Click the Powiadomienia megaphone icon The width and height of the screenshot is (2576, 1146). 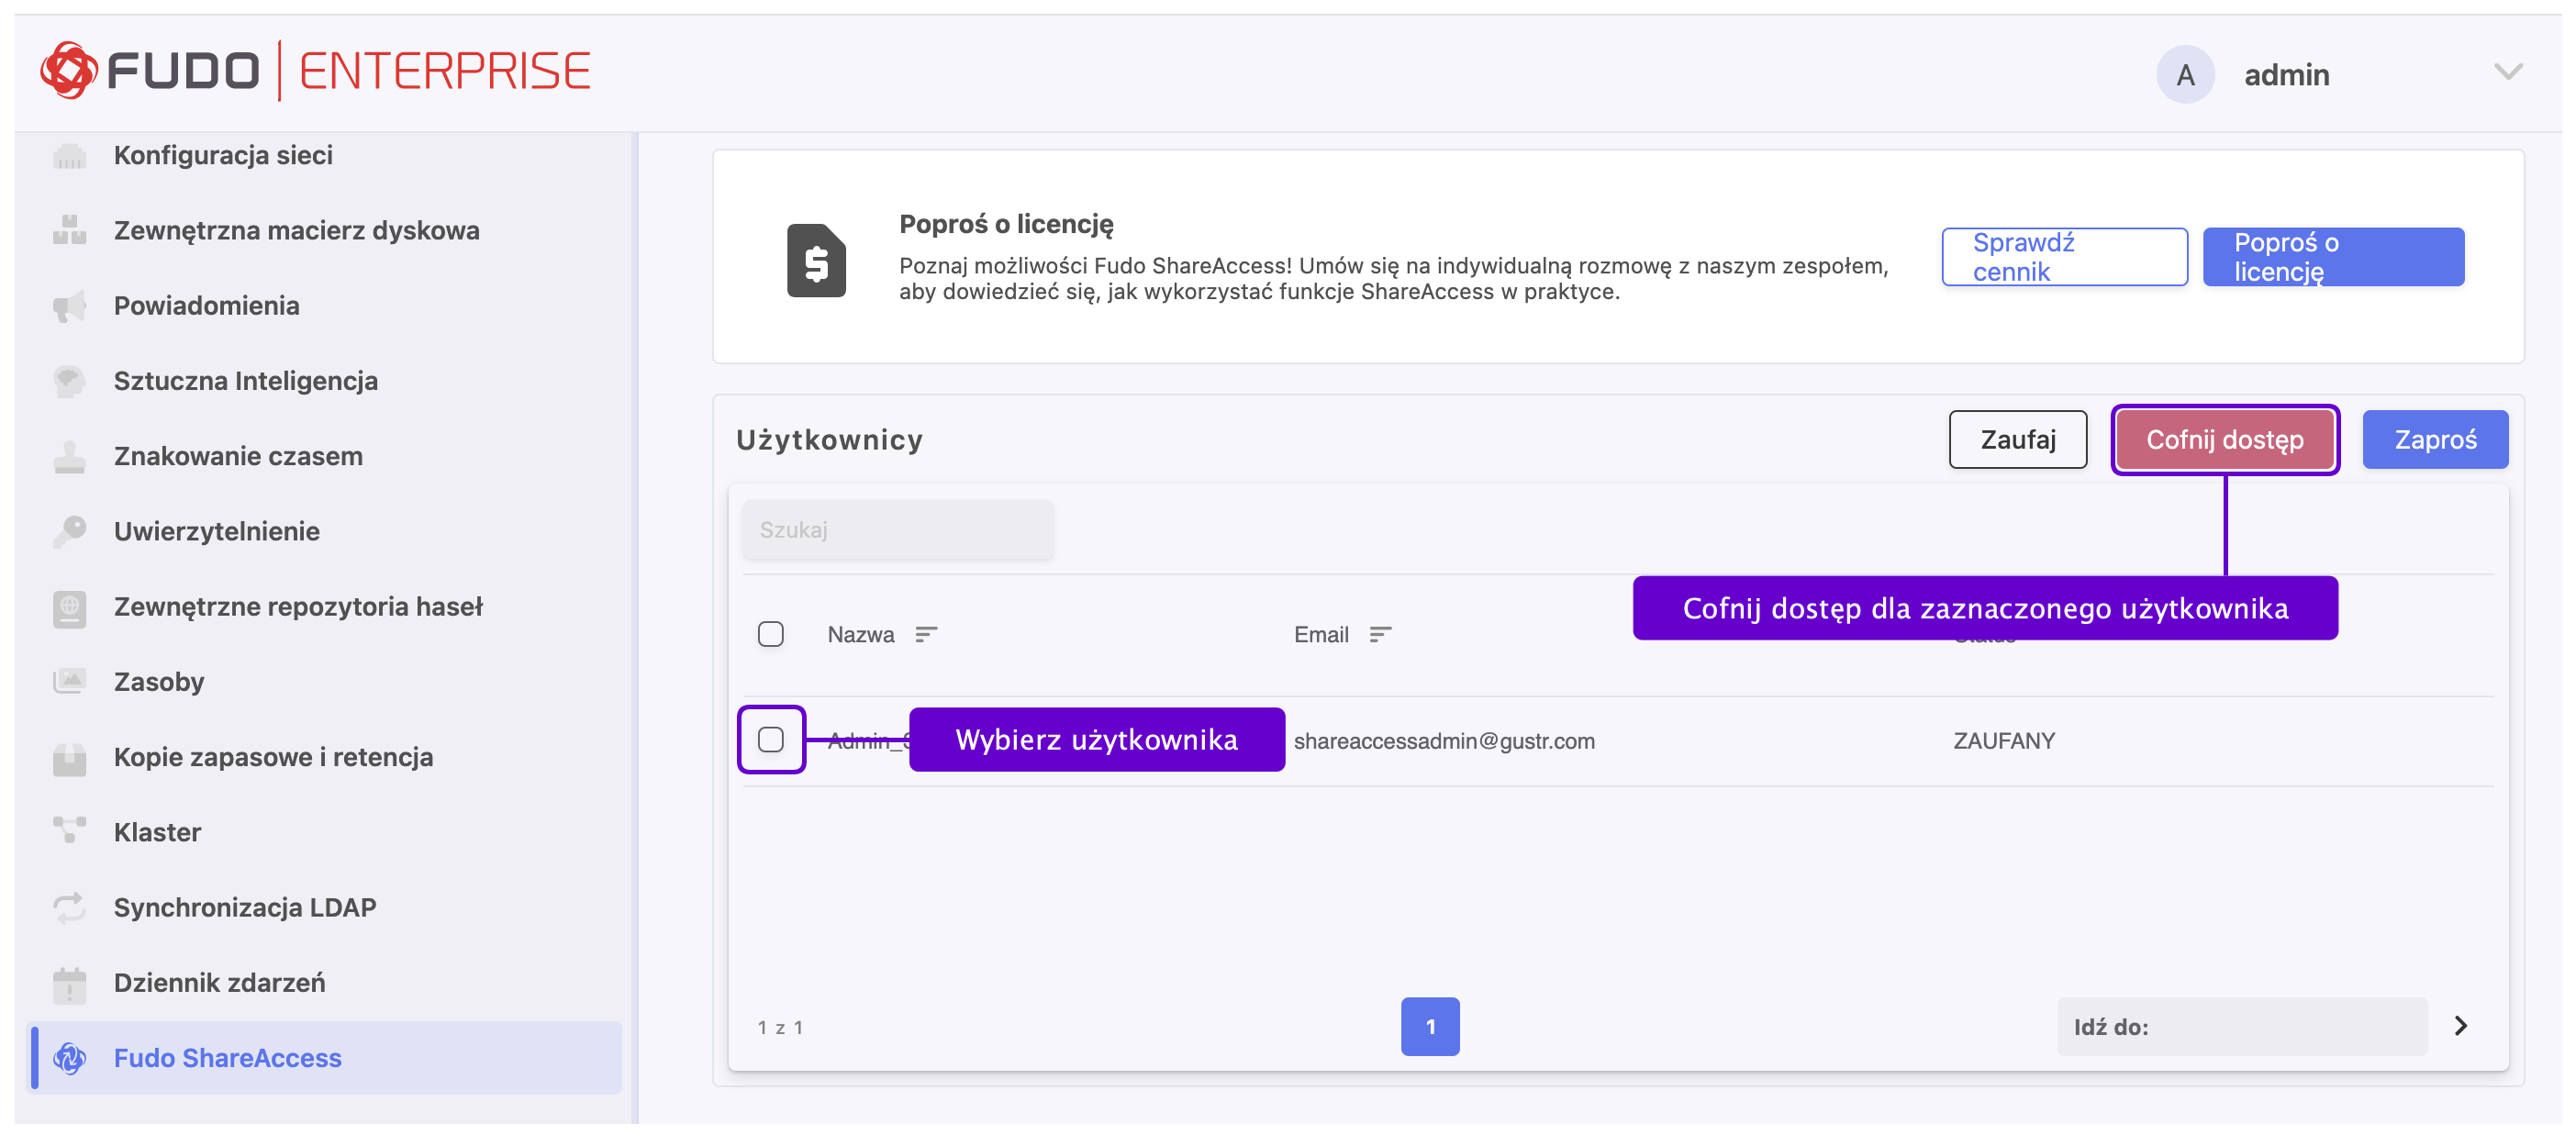(x=69, y=305)
